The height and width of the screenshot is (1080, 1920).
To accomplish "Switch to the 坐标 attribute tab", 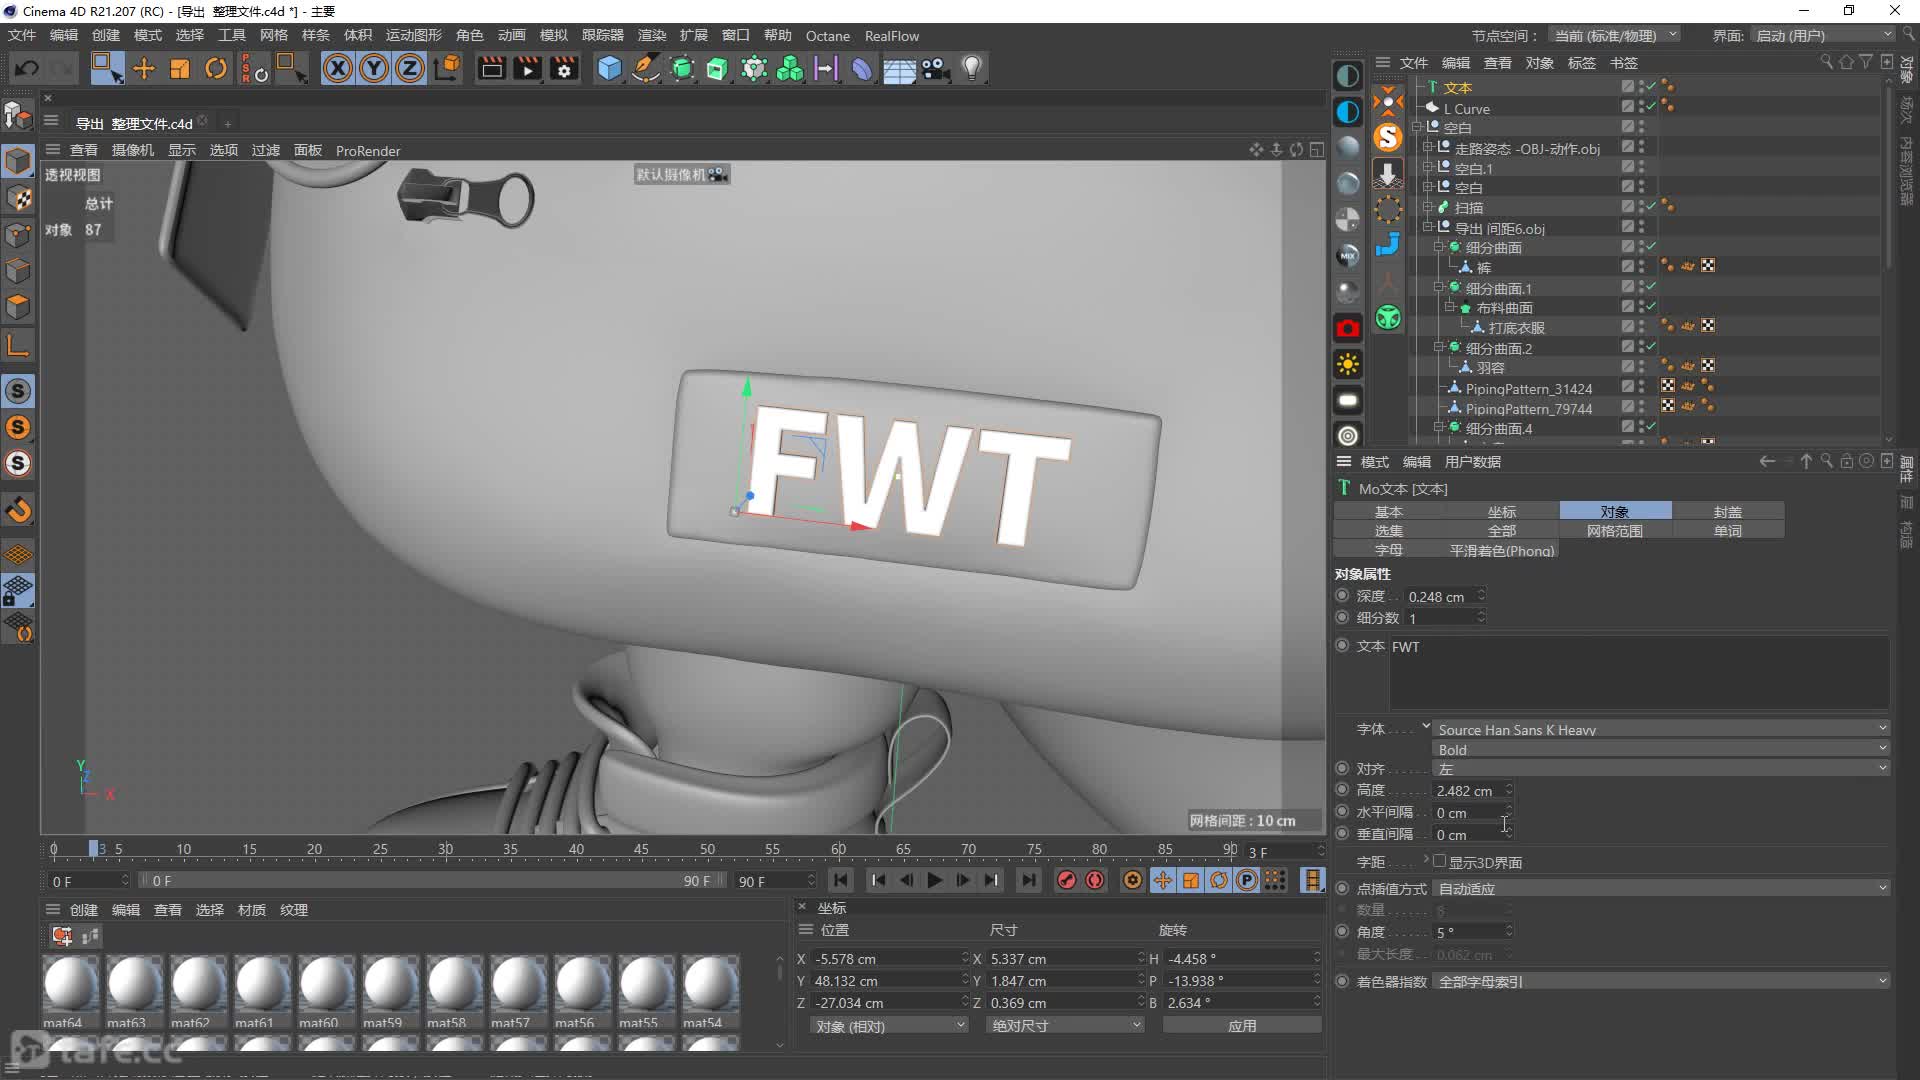I will coord(1501,511).
